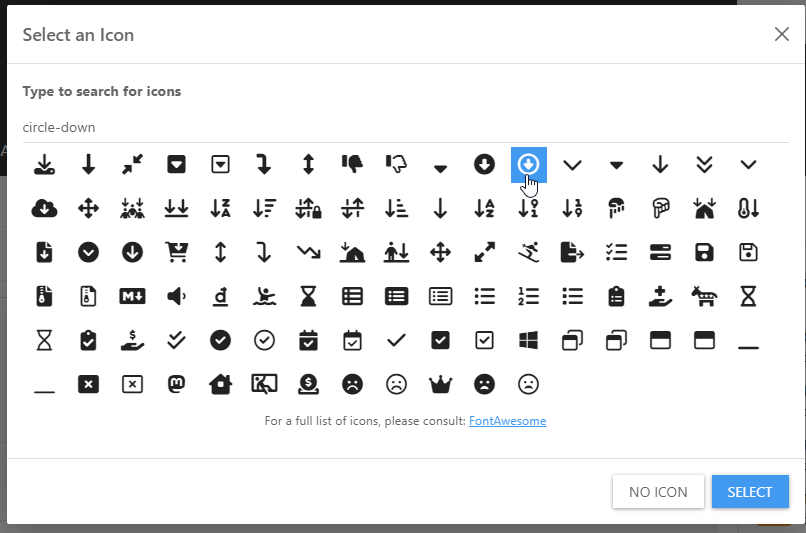Image resolution: width=806 pixels, height=533 pixels.
Task: Select the Mastodon logo icon
Action: 176,384
